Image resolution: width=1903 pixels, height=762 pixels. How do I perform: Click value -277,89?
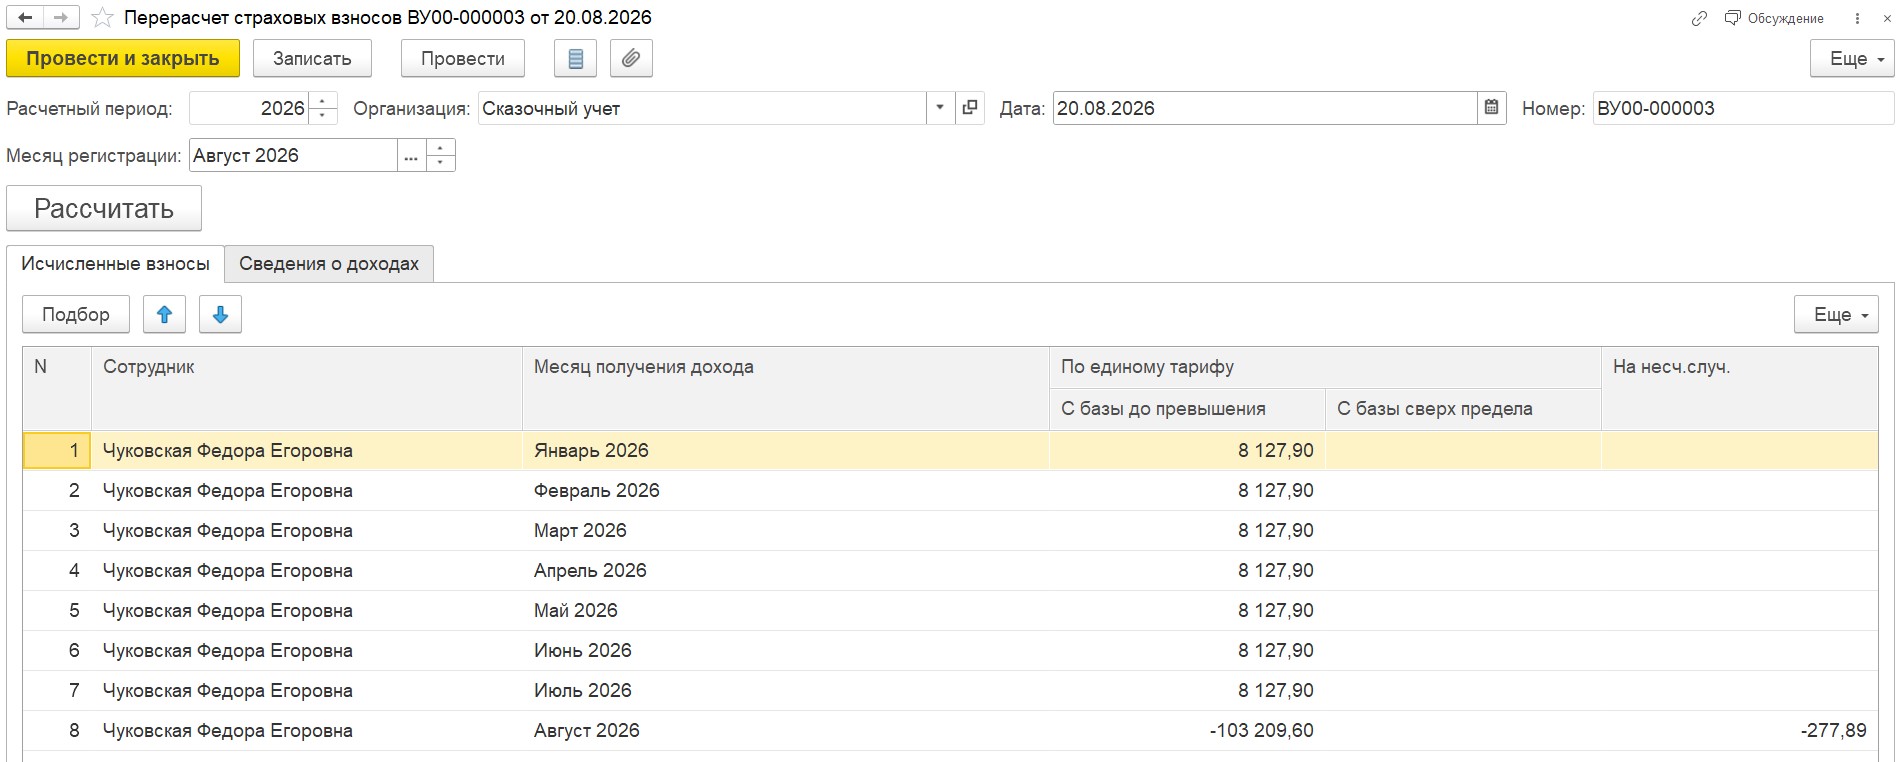pos(1740,731)
